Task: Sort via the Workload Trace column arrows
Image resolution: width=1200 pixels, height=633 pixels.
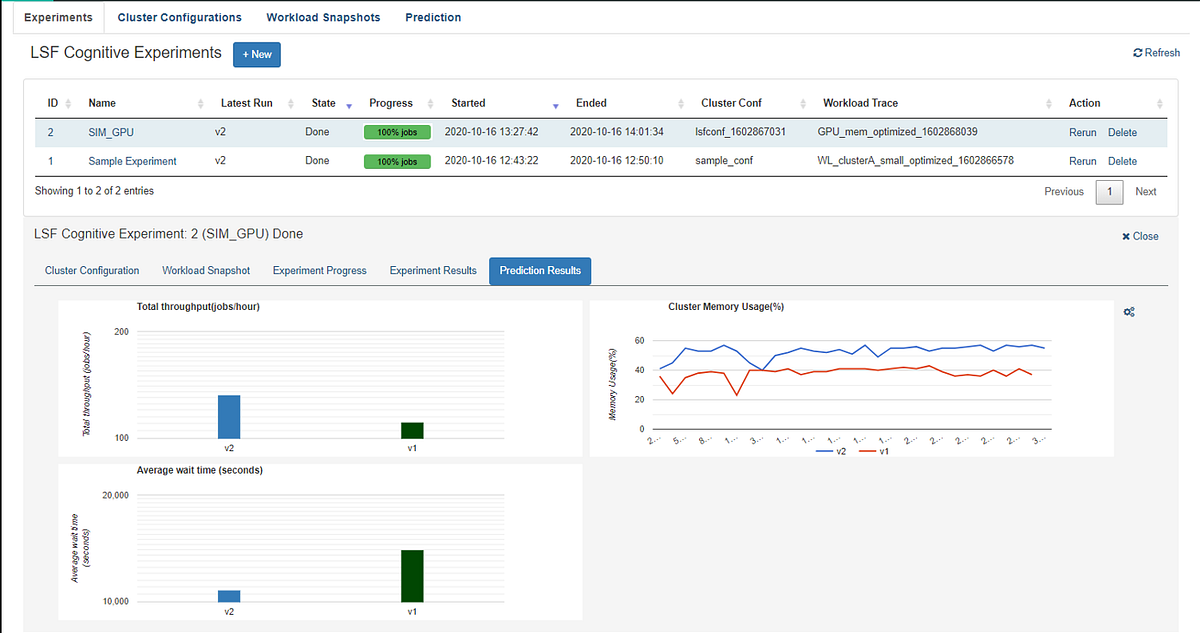Action: pyautogui.click(x=1048, y=103)
